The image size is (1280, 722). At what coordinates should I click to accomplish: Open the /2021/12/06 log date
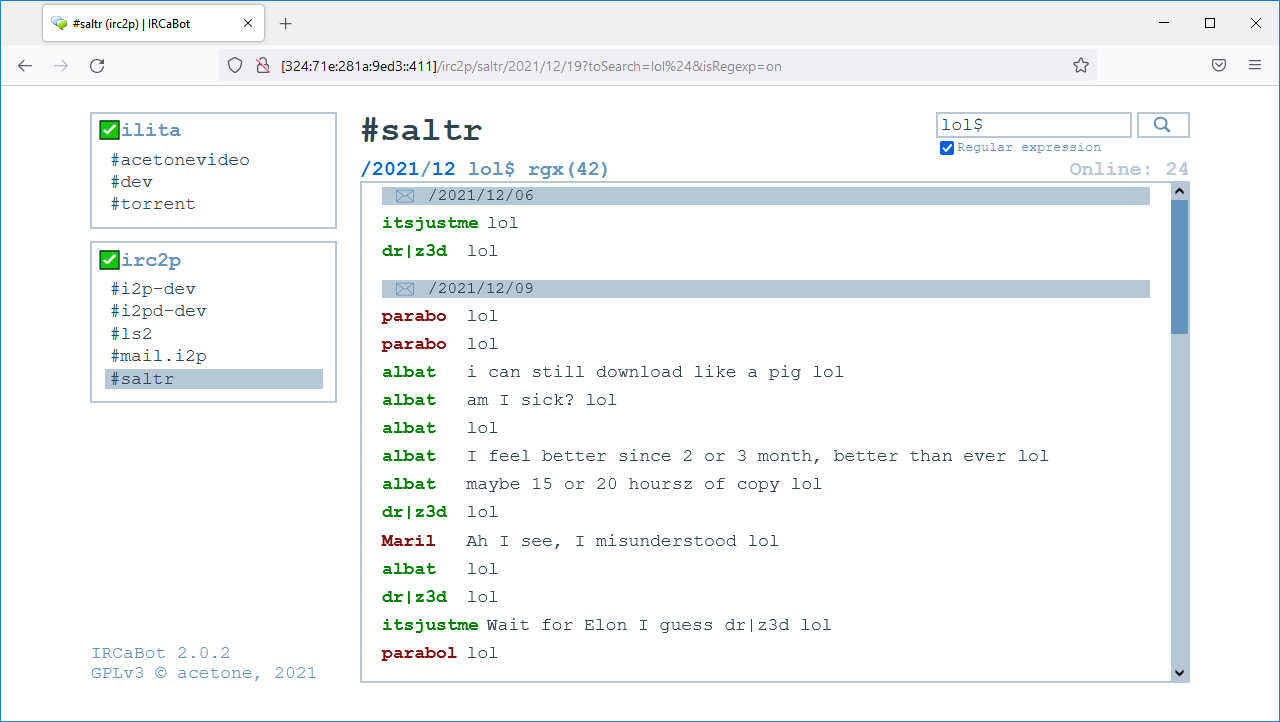tap(481, 196)
